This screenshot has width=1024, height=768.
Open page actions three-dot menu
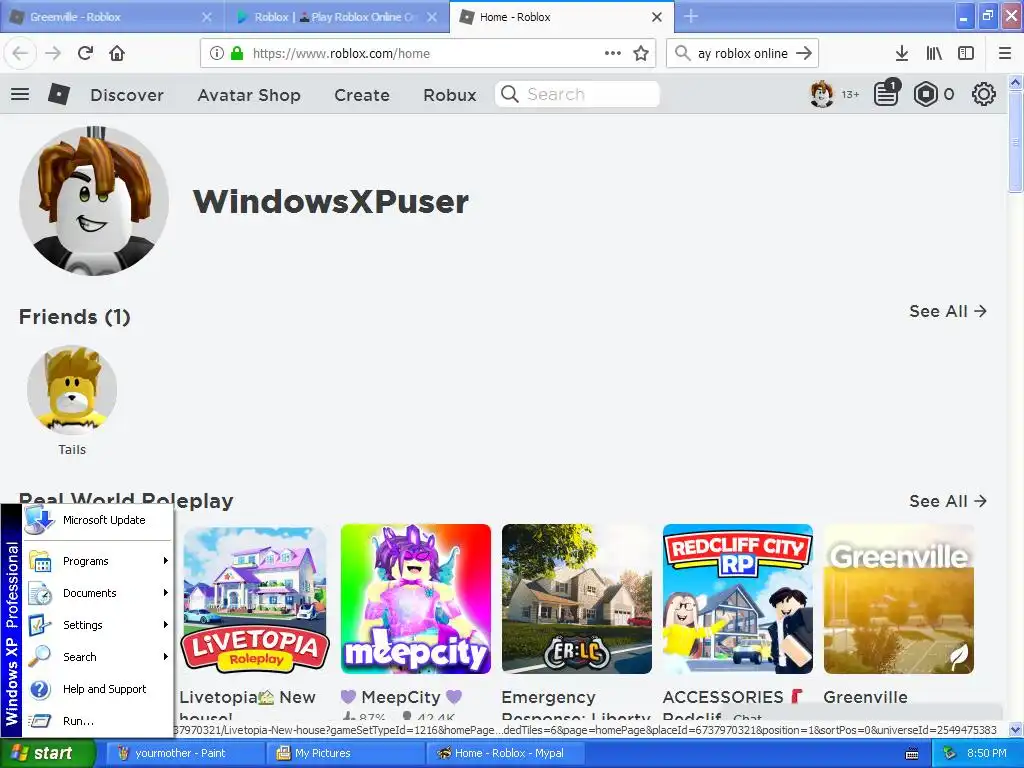click(613, 53)
